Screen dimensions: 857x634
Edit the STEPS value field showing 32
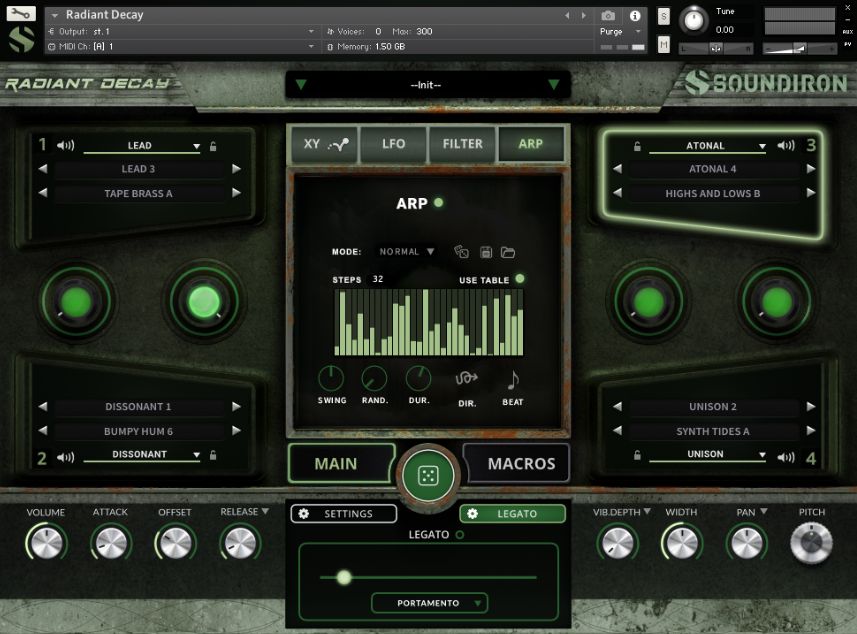click(x=377, y=280)
